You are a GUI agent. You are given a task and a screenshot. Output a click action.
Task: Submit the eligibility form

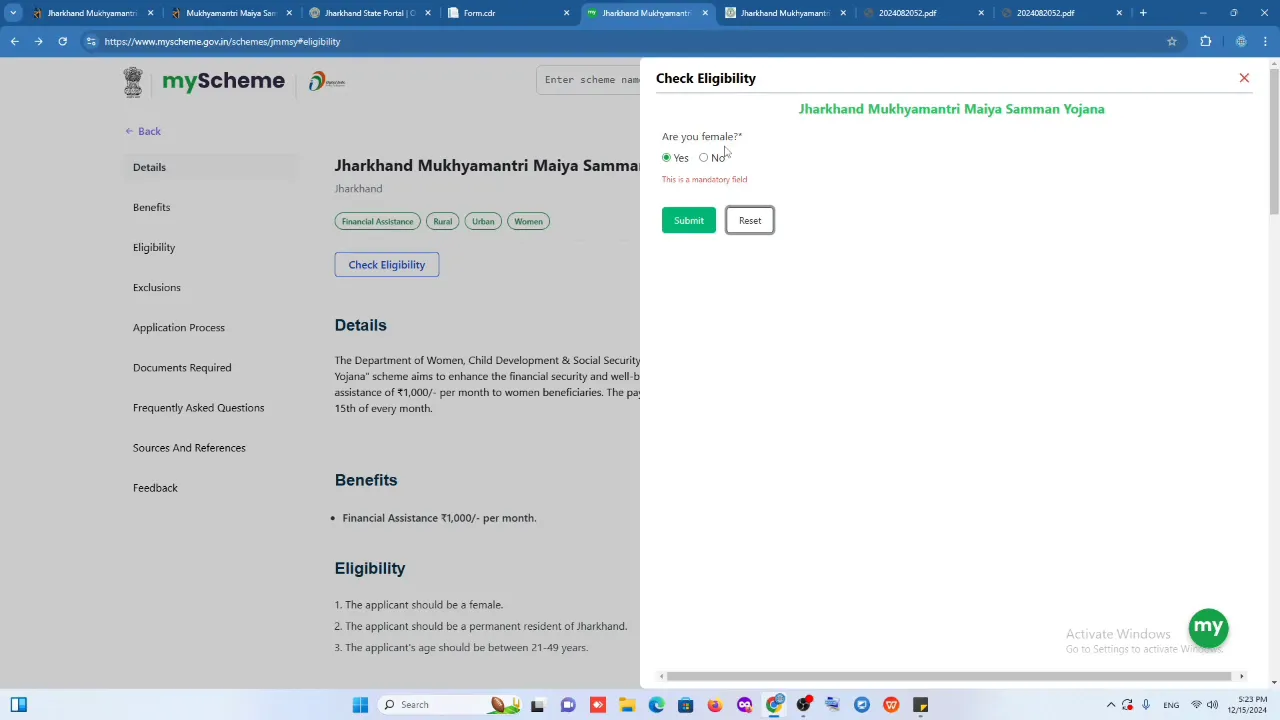689,221
